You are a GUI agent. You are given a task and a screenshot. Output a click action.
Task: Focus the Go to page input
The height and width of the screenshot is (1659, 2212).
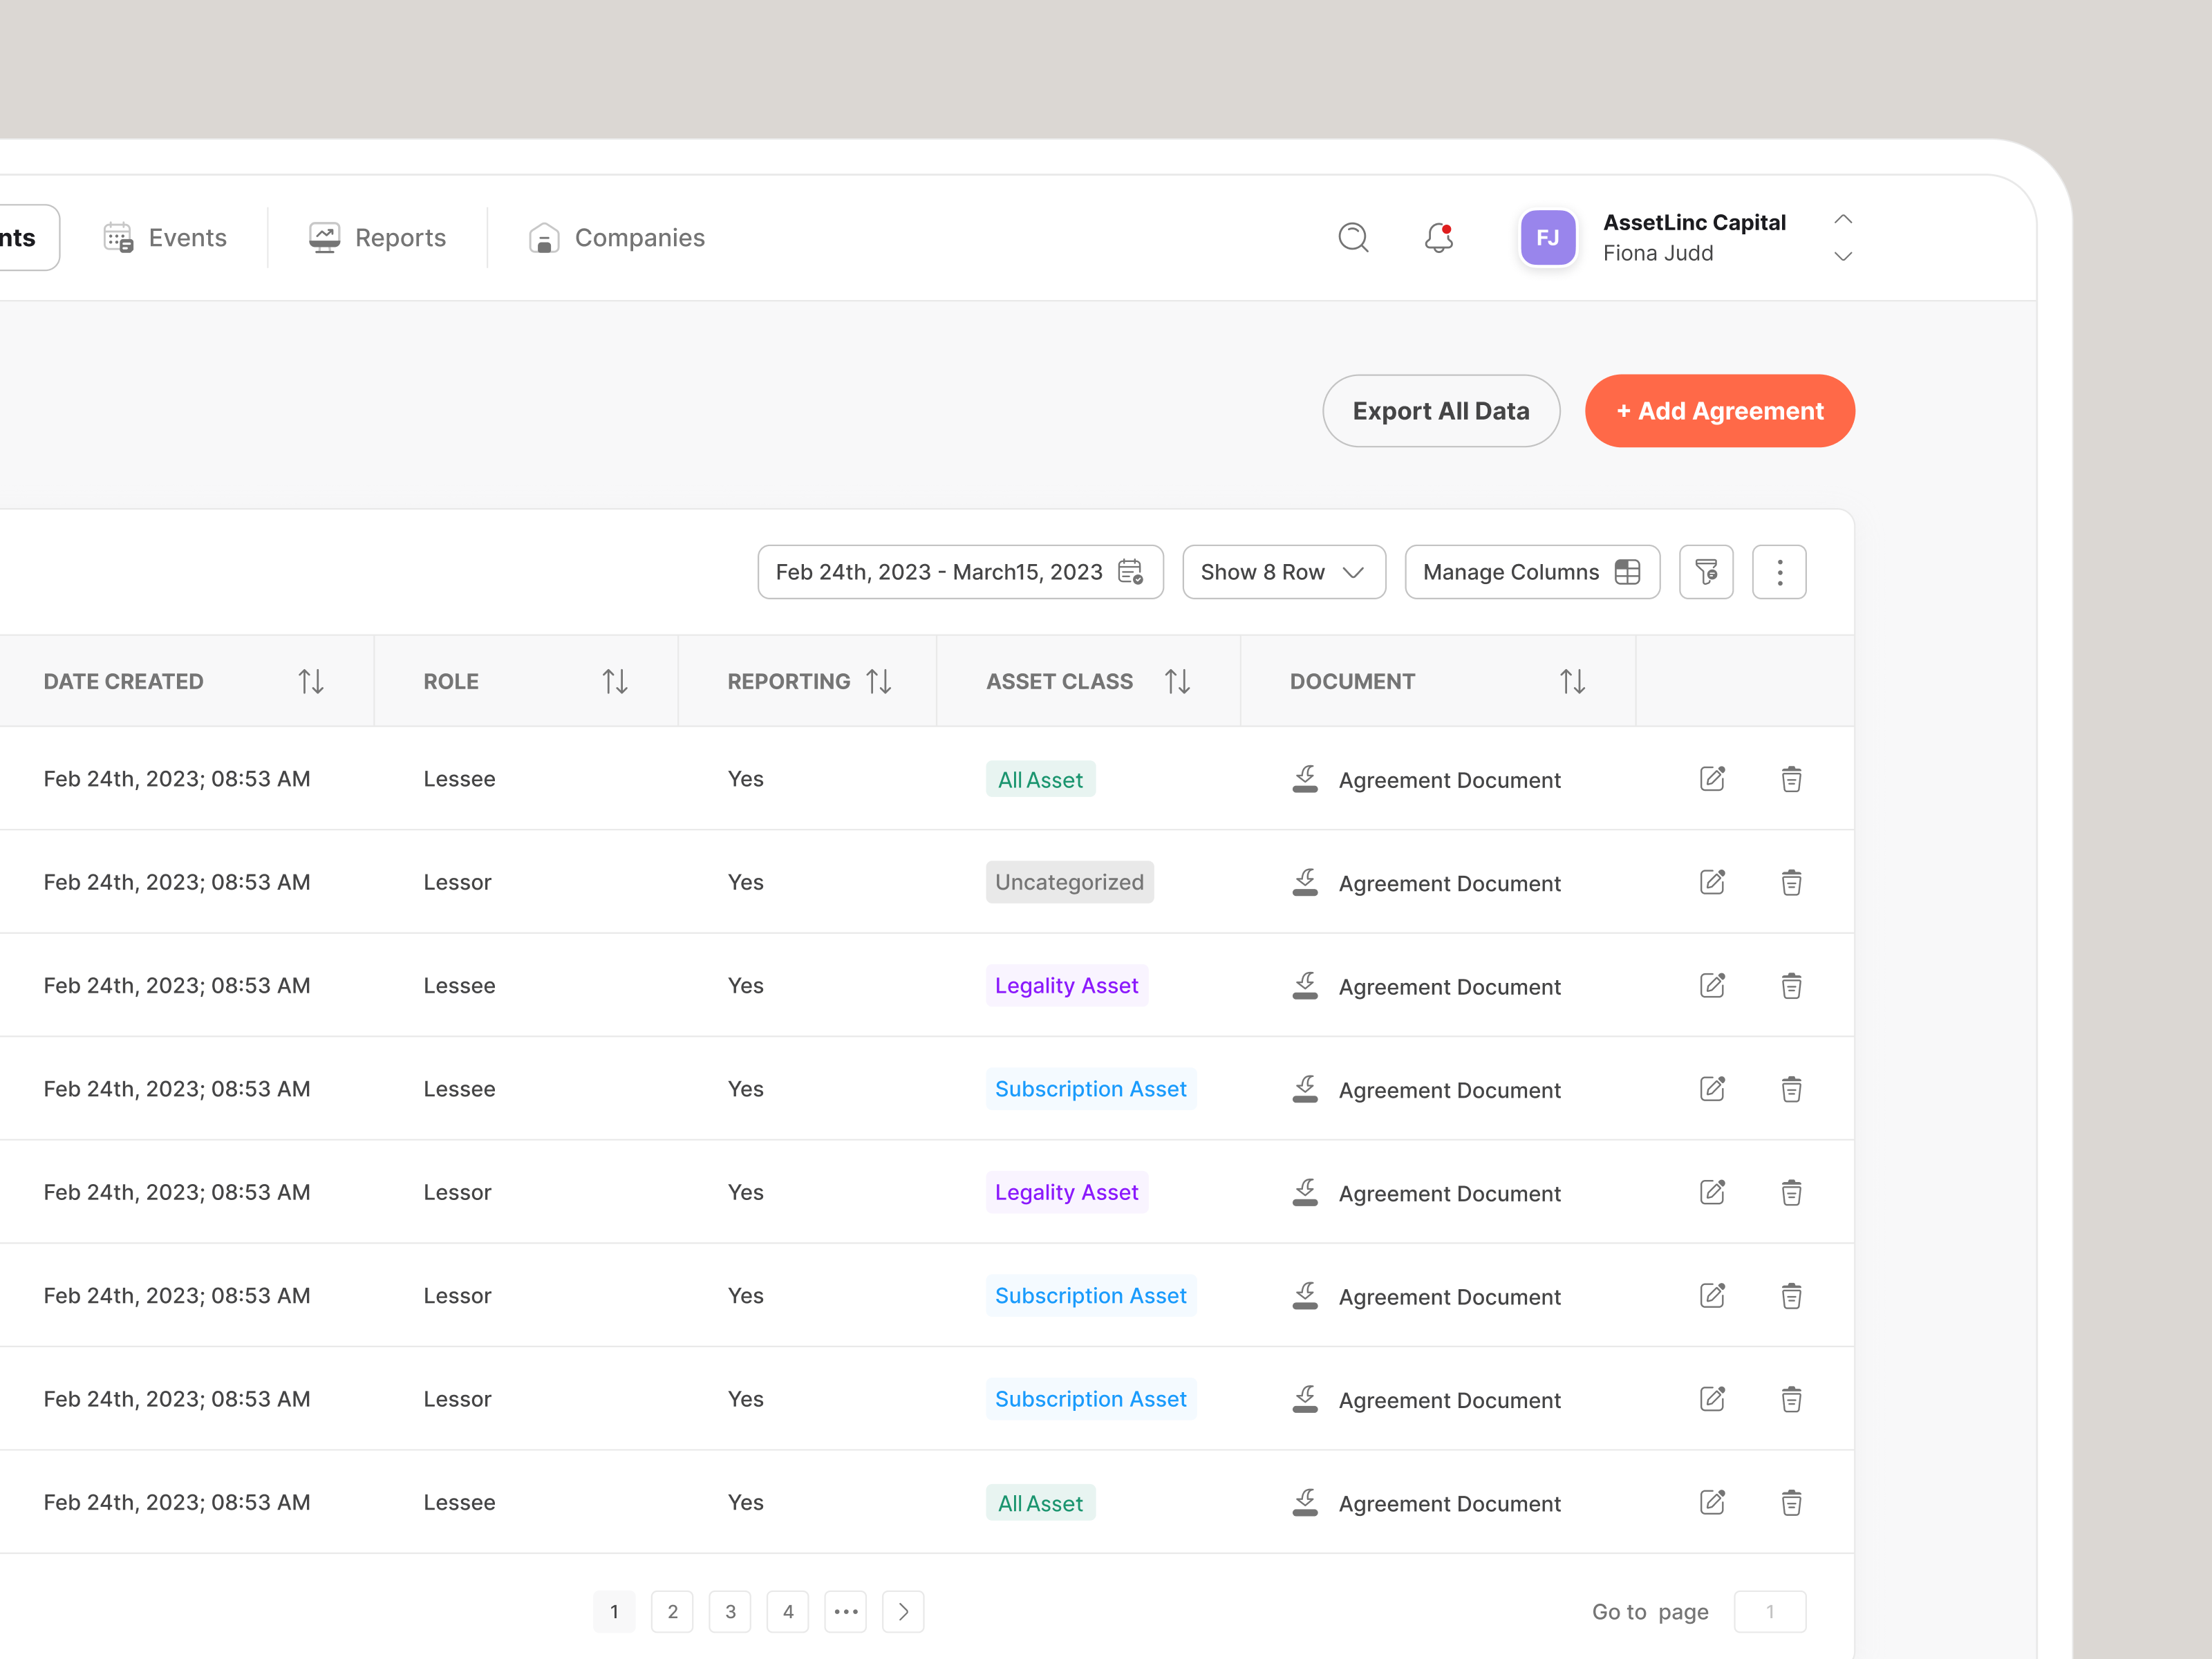pyautogui.click(x=1770, y=1612)
